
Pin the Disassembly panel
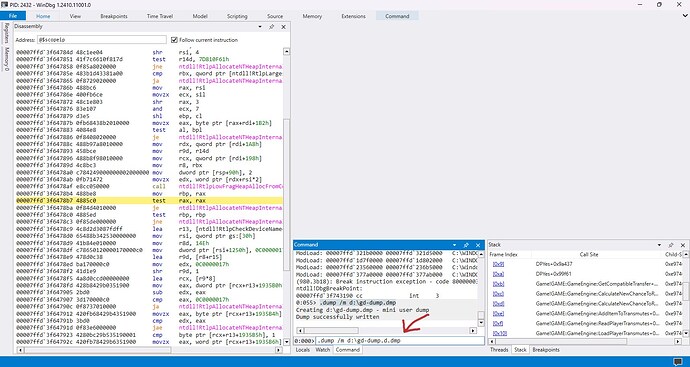[271, 27]
